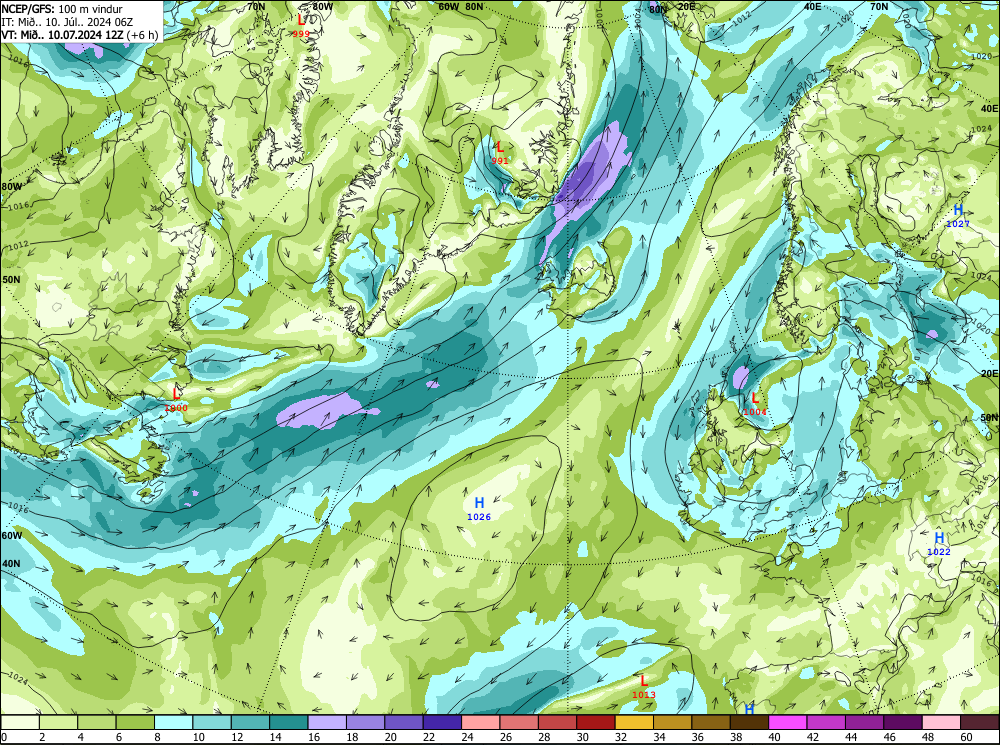Image resolution: width=1000 pixels, height=745 pixels.
Task: Click the H 1026 high pressure center
Action: (479, 509)
